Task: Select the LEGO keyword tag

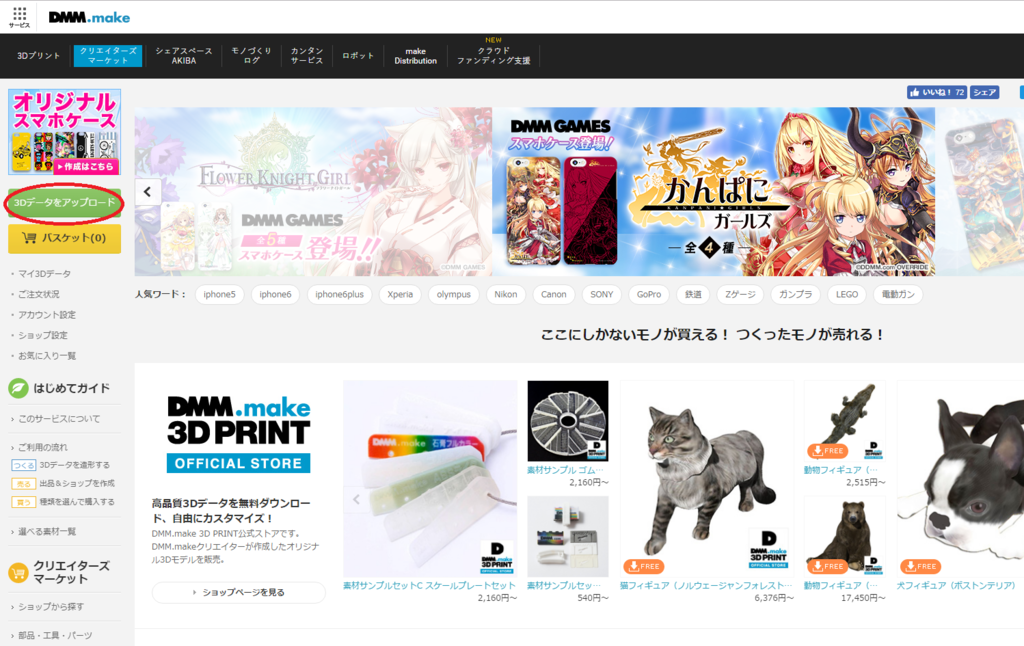Action: point(847,295)
